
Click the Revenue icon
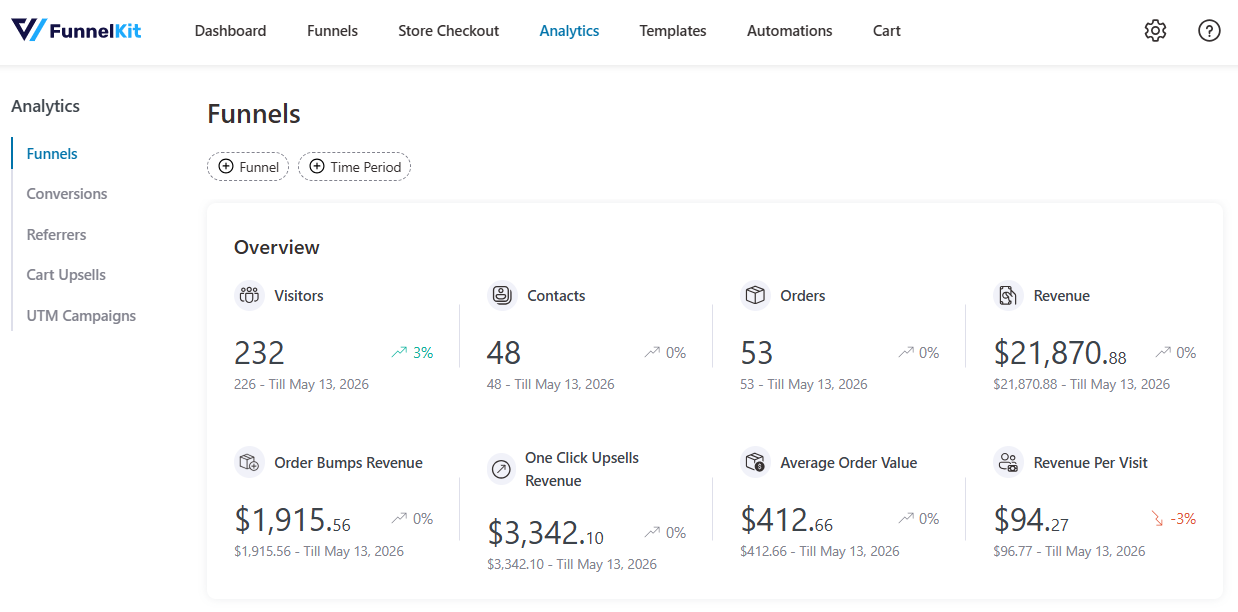(1008, 296)
